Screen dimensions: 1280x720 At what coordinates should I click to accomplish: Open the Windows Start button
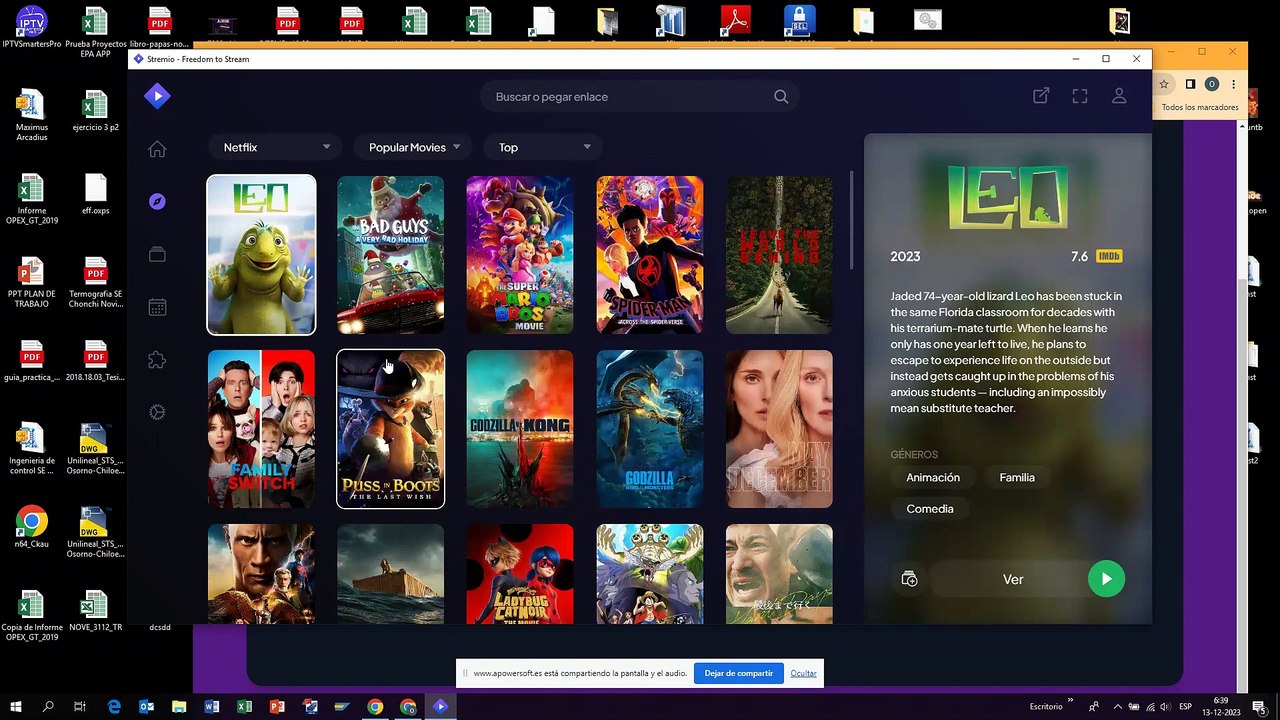tap(15, 706)
